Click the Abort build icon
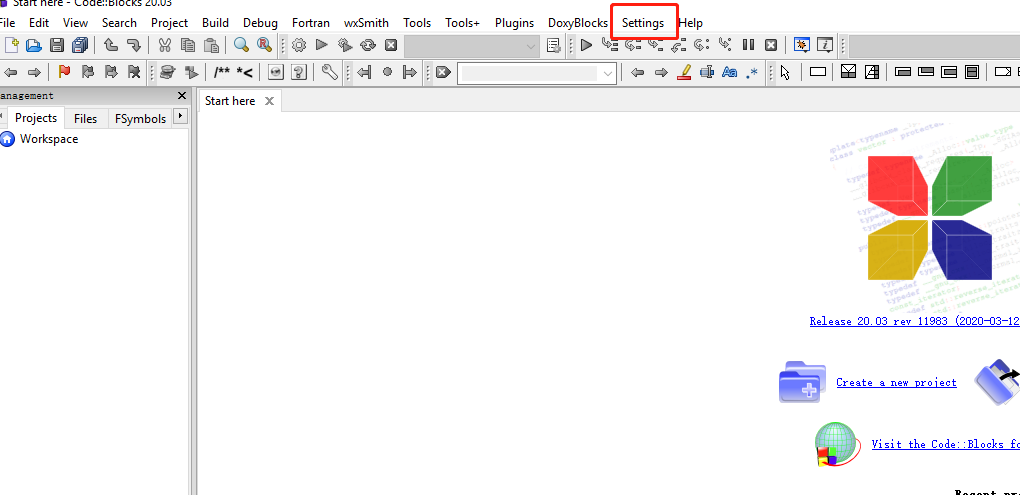This screenshot has height=495, width=1020. pyautogui.click(x=390, y=45)
